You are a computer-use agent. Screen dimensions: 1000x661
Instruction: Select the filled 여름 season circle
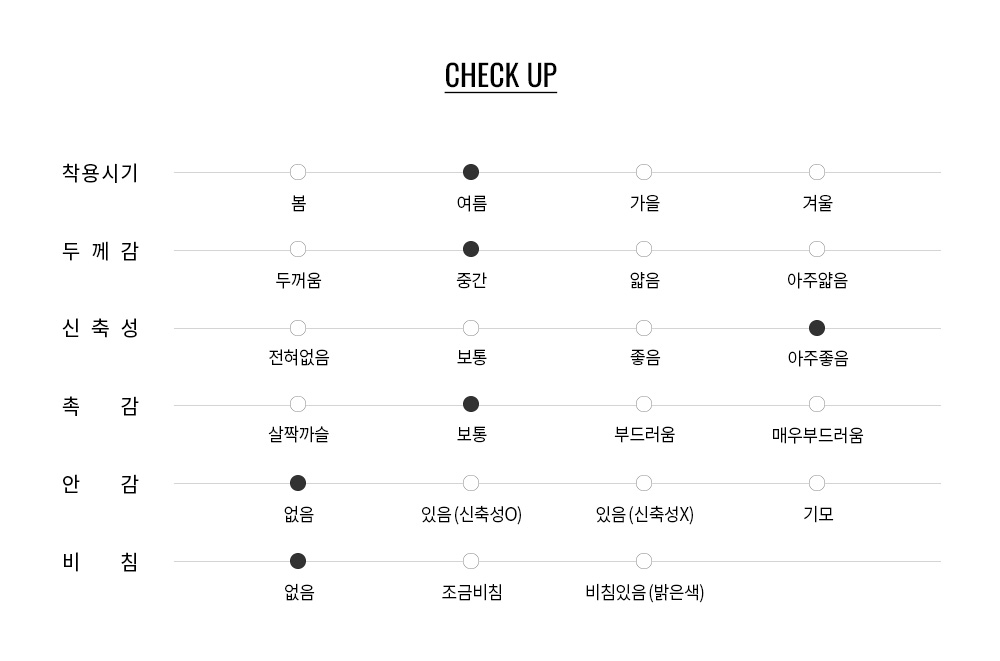[471, 172]
